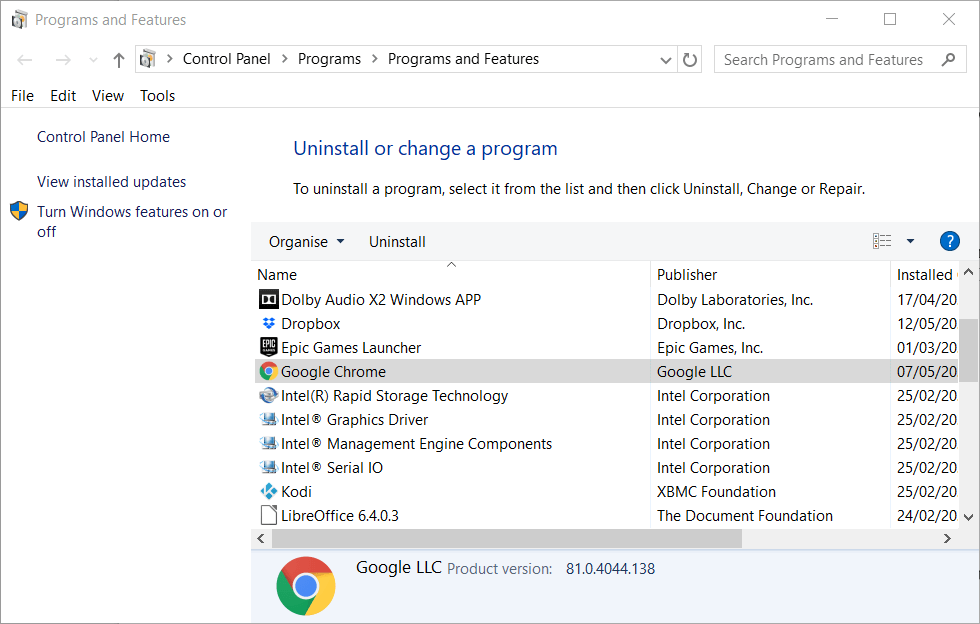The width and height of the screenshot is (980, 624).
Task: Click the change view icon
Action: (882, 241)
